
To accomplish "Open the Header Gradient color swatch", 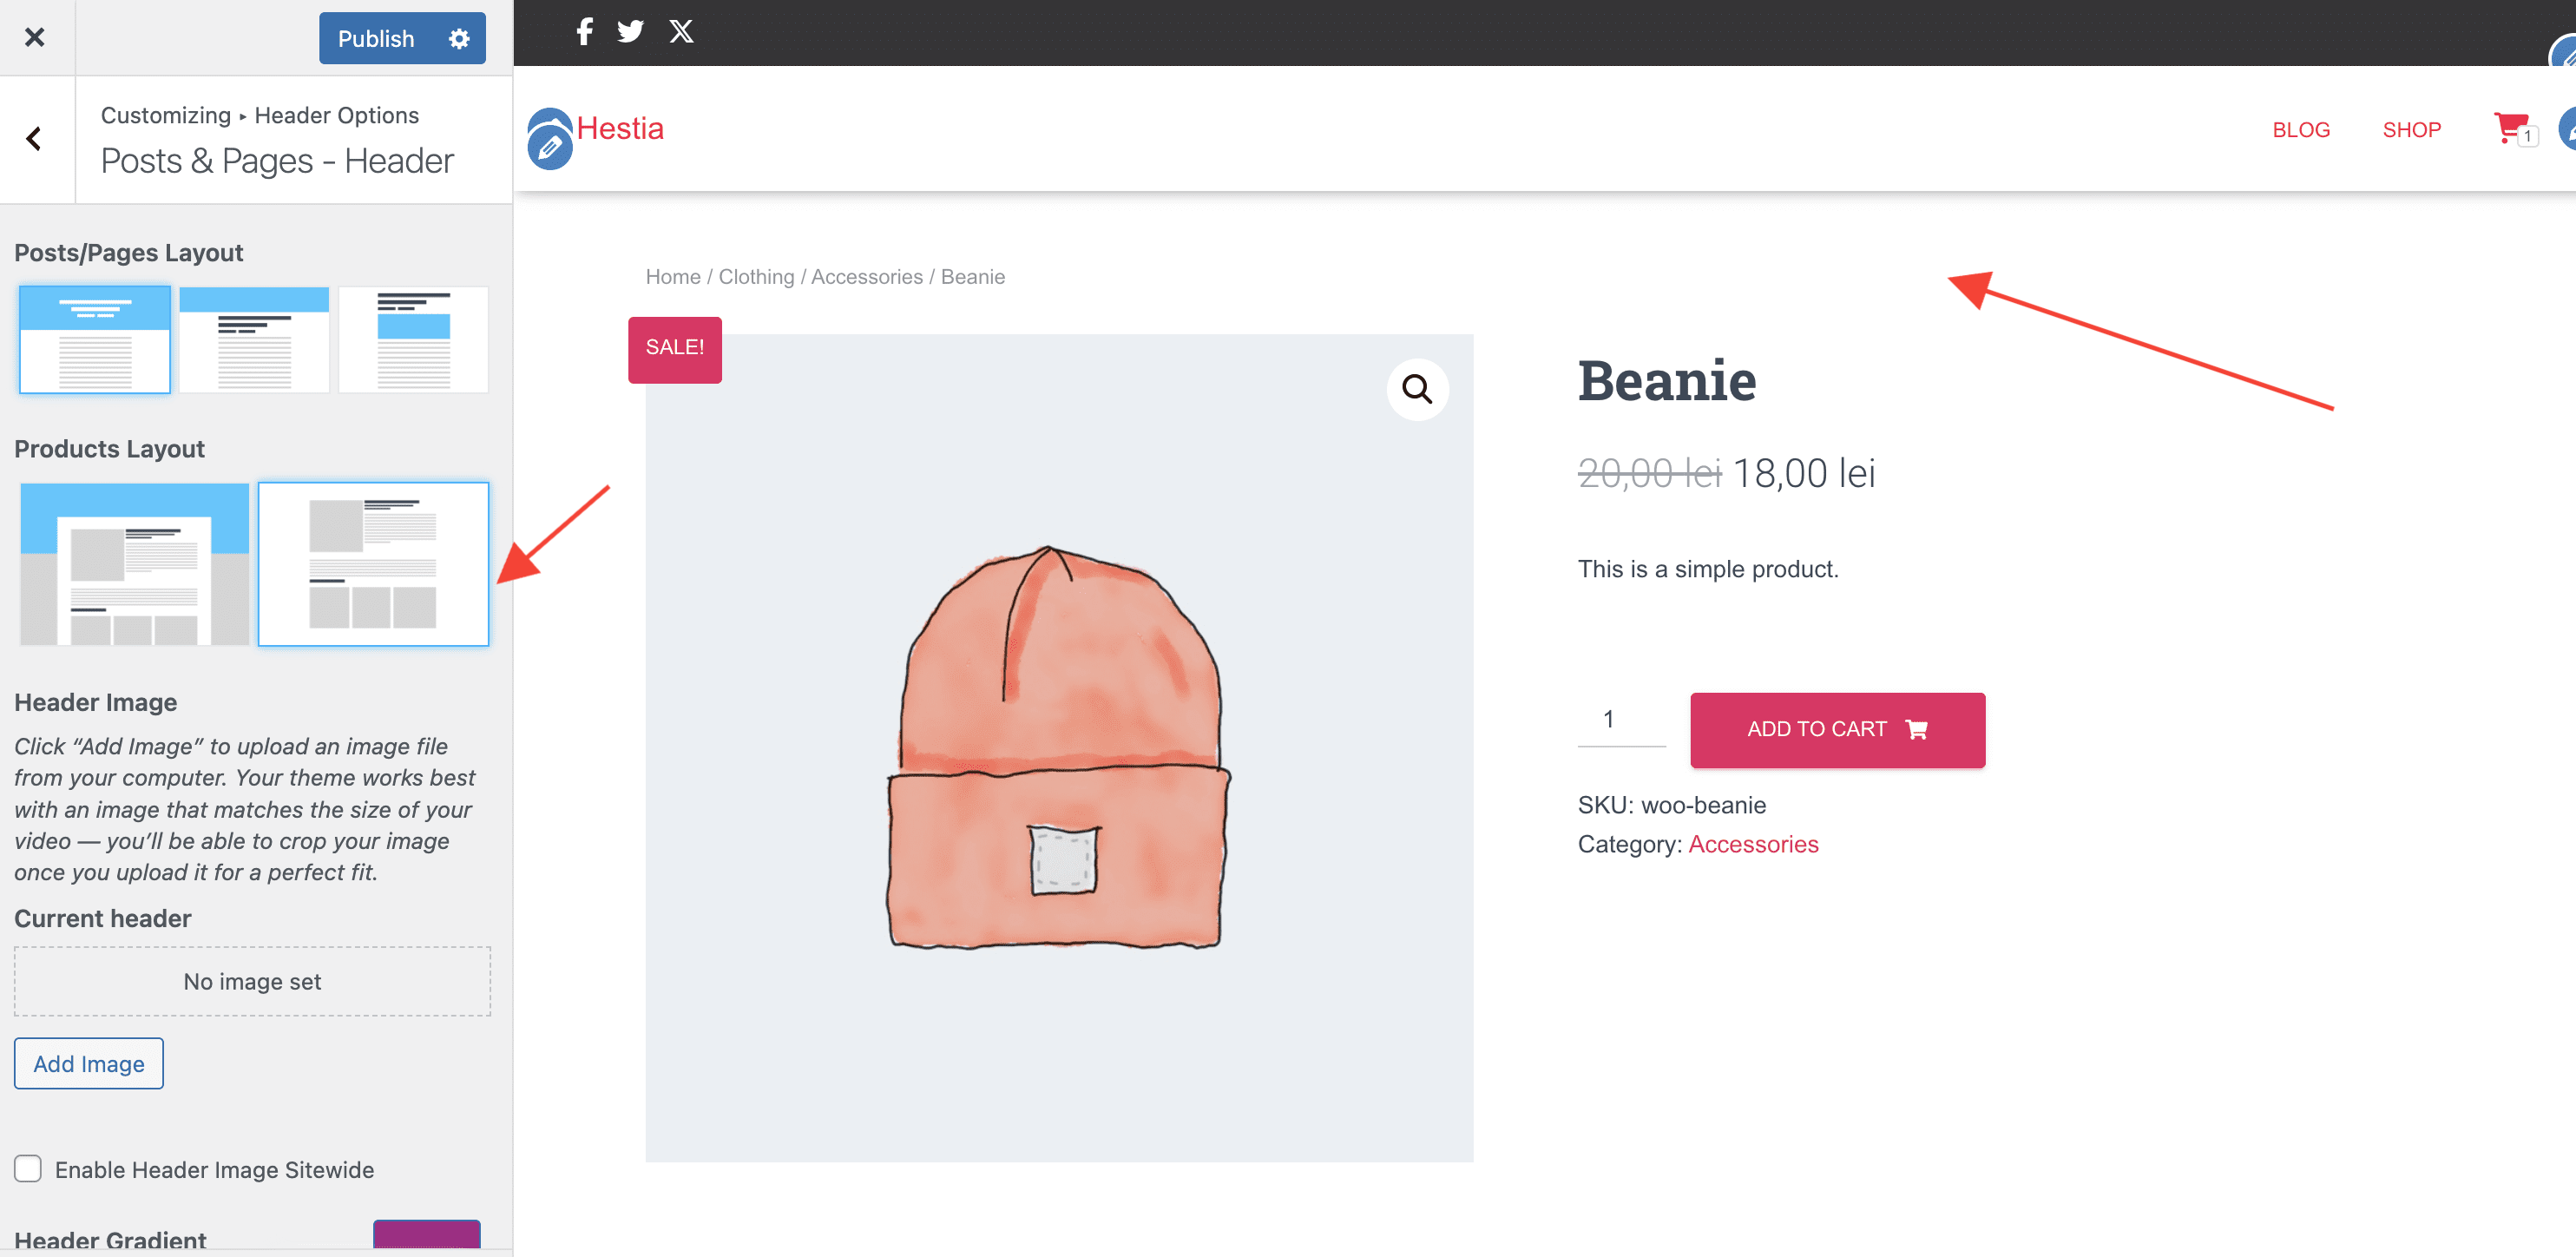I will pos(426,1236).
